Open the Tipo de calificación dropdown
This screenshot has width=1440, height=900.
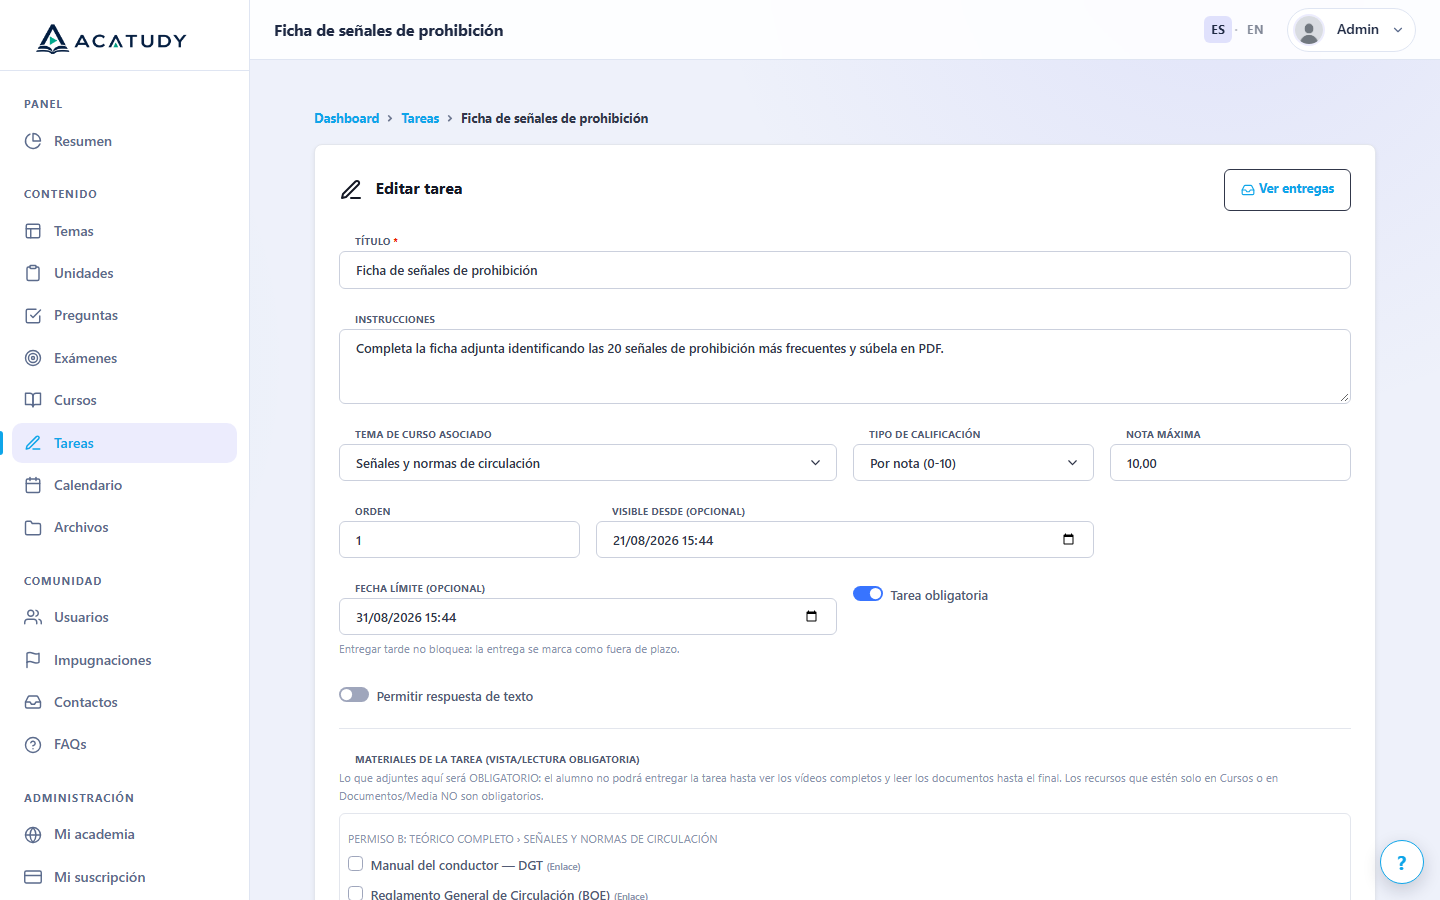[x=973, y=463]
